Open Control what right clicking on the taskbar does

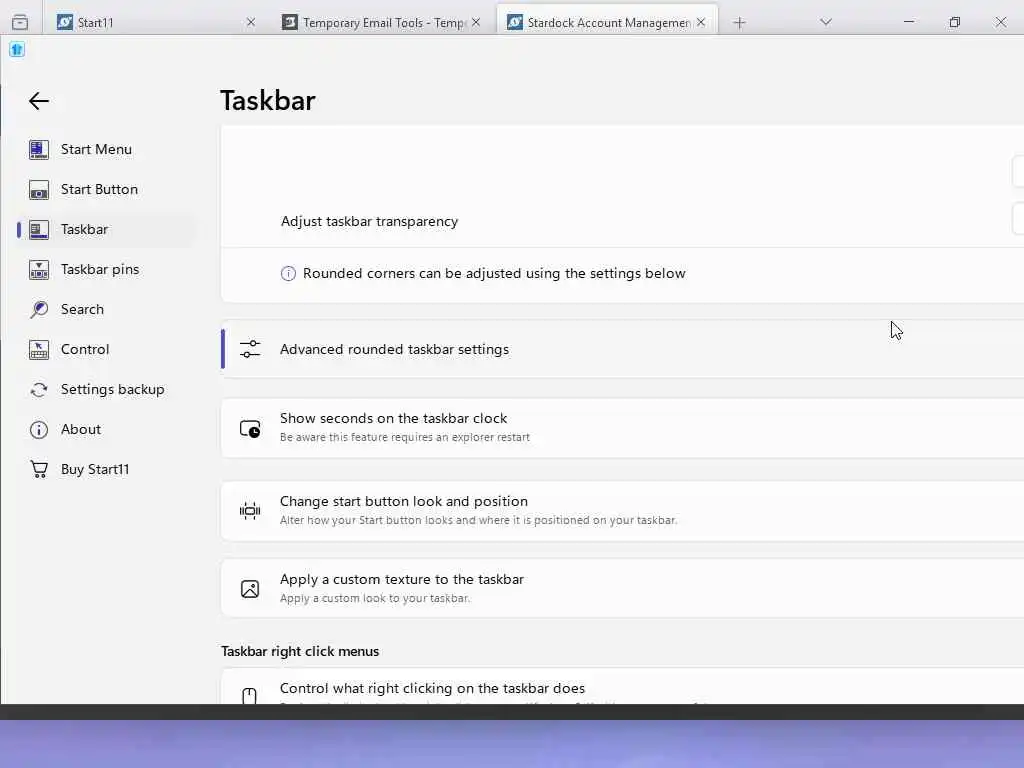pyautogui.click(x=622, y=686)
